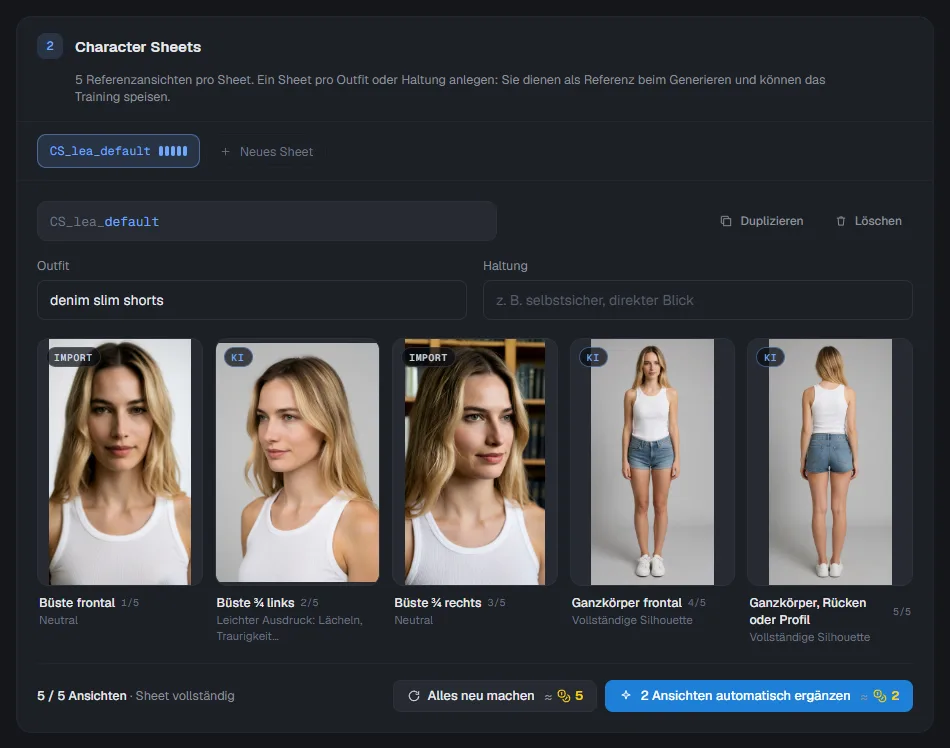Image resolution: width=950 pixels, height=748 pixels.
Task: Click the duplicate icon beside Duplizieren
Action: (x=726, y=221)
